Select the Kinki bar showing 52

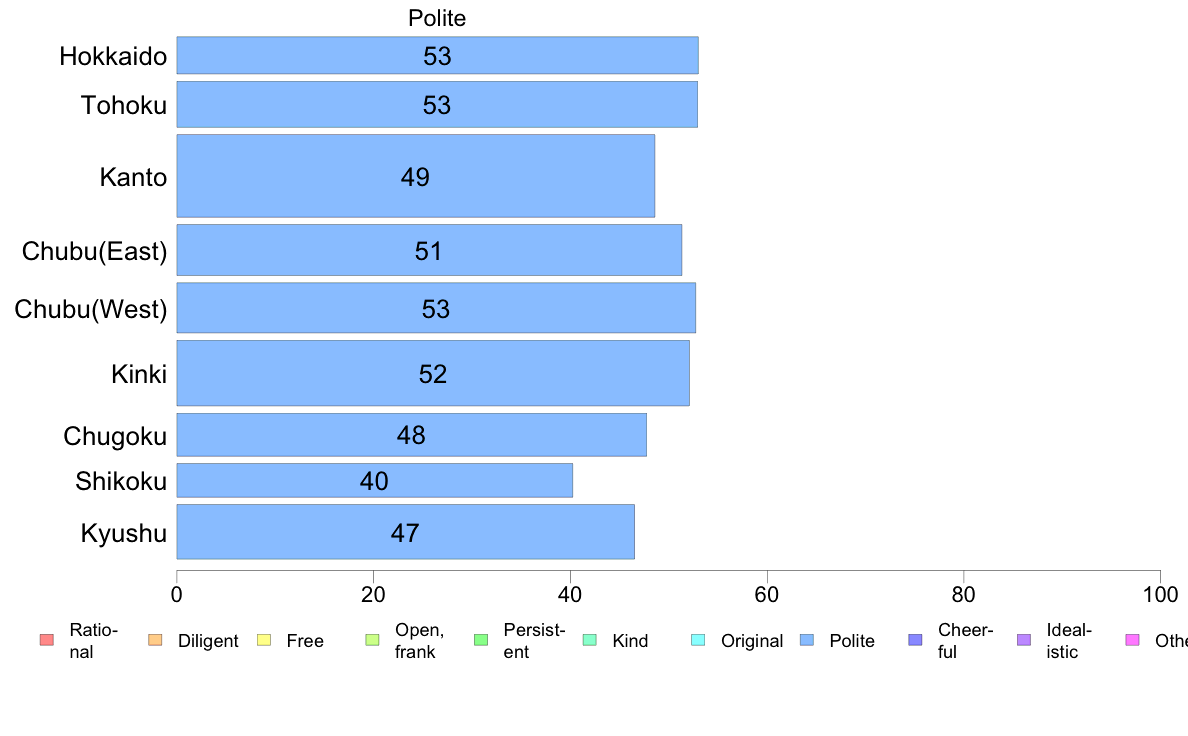[x=433, y=373]
